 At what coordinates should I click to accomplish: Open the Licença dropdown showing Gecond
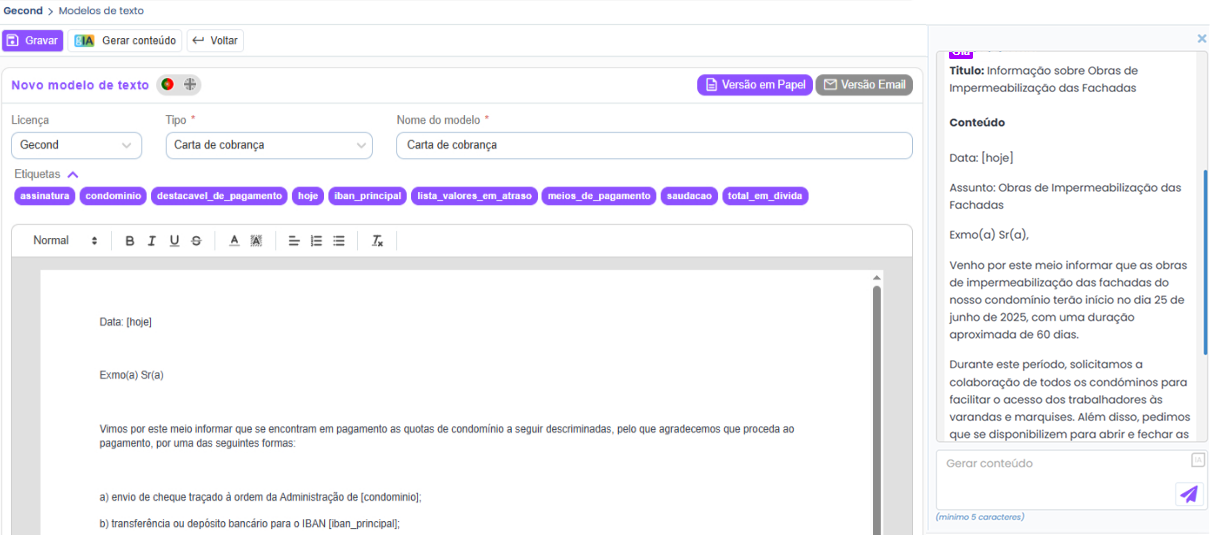tap(76, 145)
